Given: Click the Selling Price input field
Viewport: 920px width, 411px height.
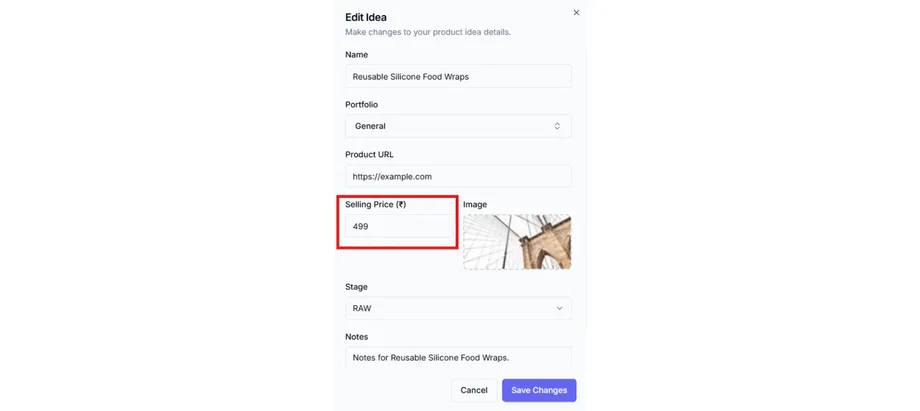Looking at the screenshot, I should tap(398, 227).
